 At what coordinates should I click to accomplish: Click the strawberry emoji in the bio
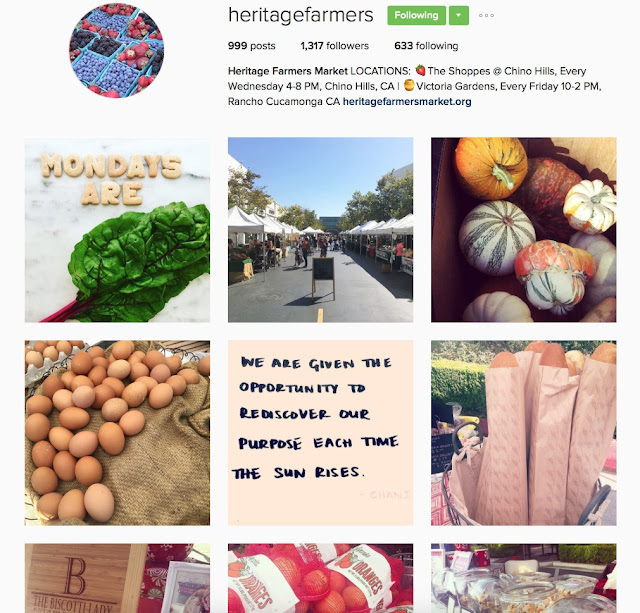(420, 70)
